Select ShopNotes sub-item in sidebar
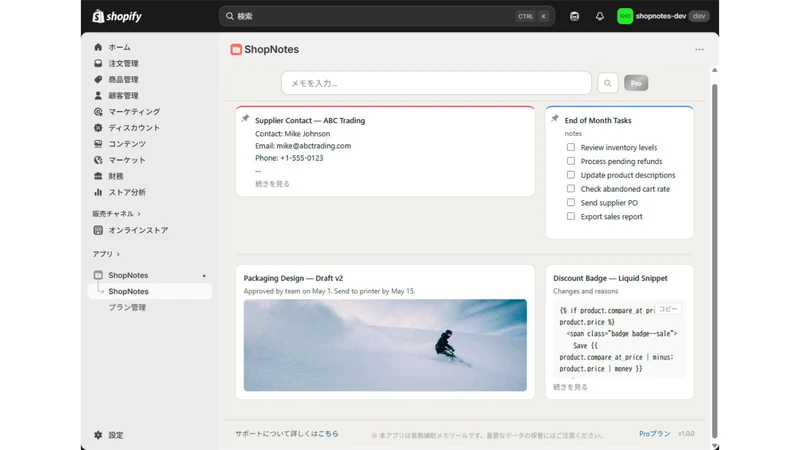Screen dimensions: 800x450 click(149, 291)
